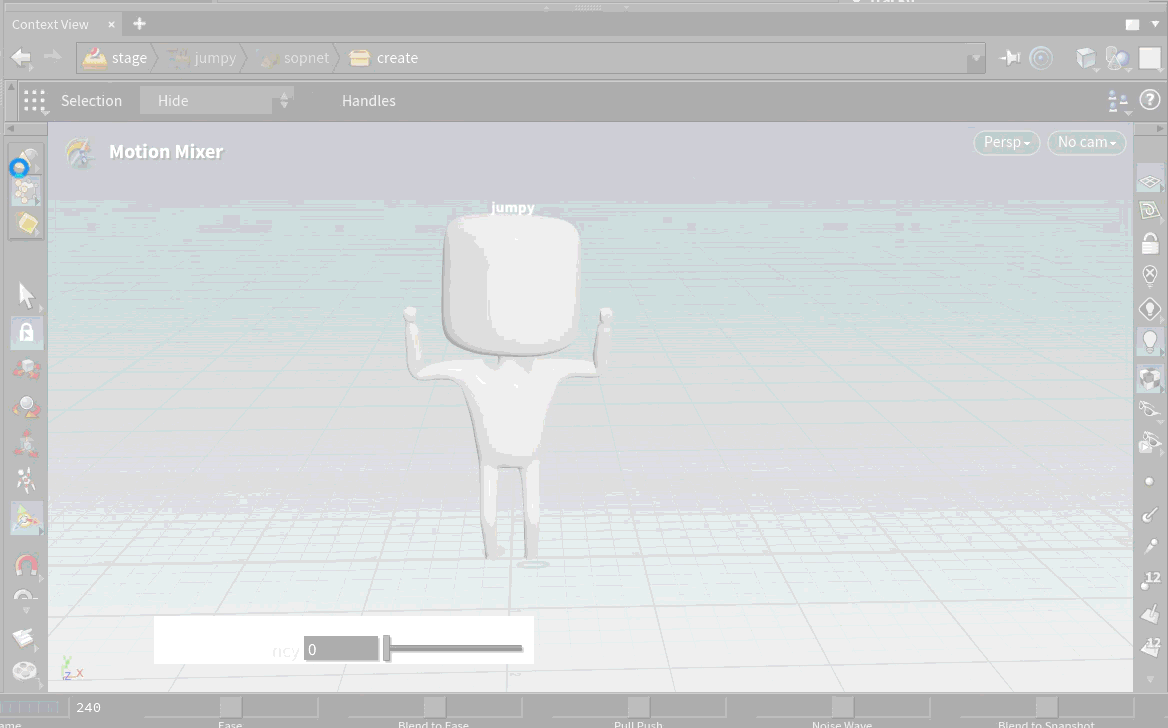Select the Motion Mixer title text
This screenshot has width=1168, height=728.
166,152
